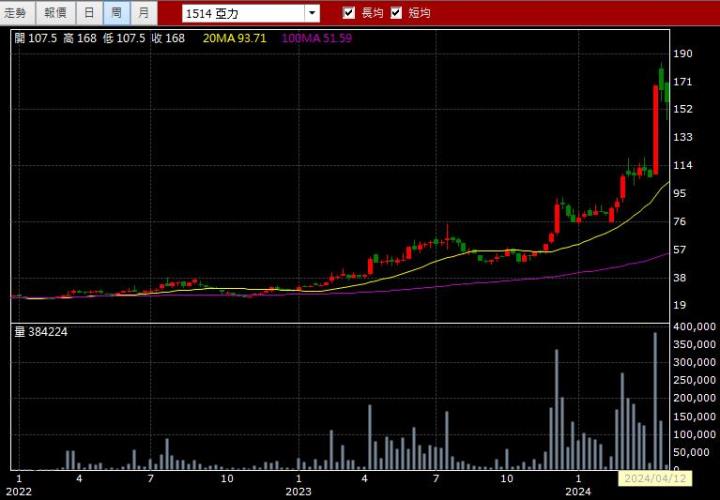The width and height of the screenshot is (720, 500).
Task: Click the 1514 亞力 stock symbol field
Action: click(x=243, y=13)
